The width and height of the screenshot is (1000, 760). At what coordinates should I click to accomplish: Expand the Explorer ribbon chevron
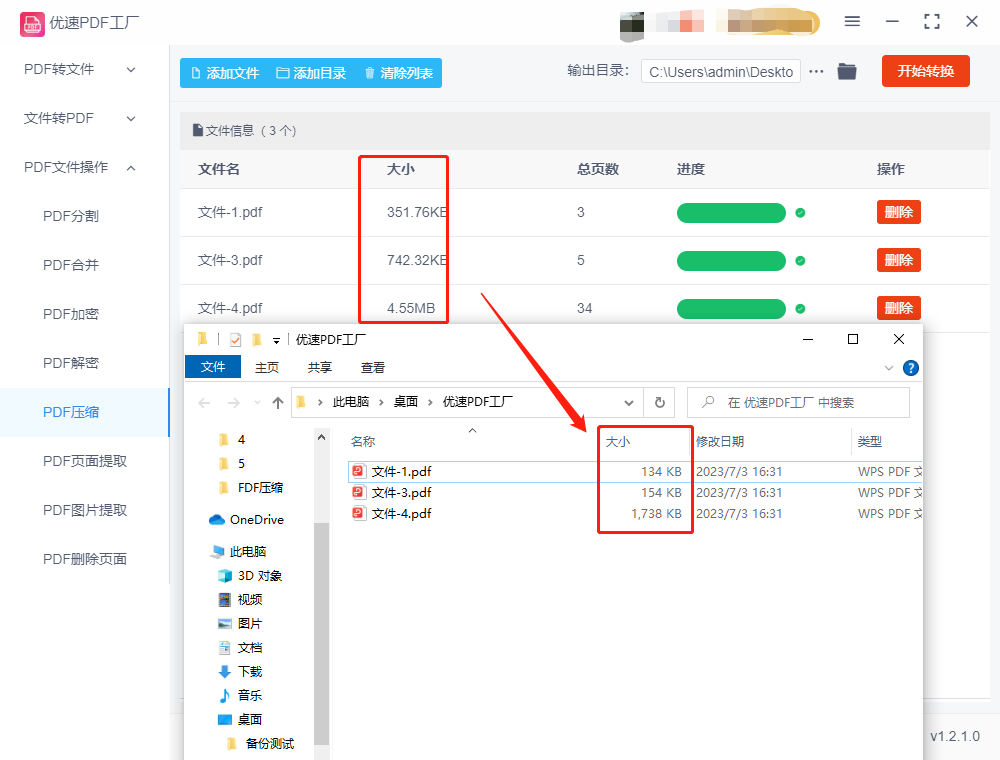[x=888, y=368]
